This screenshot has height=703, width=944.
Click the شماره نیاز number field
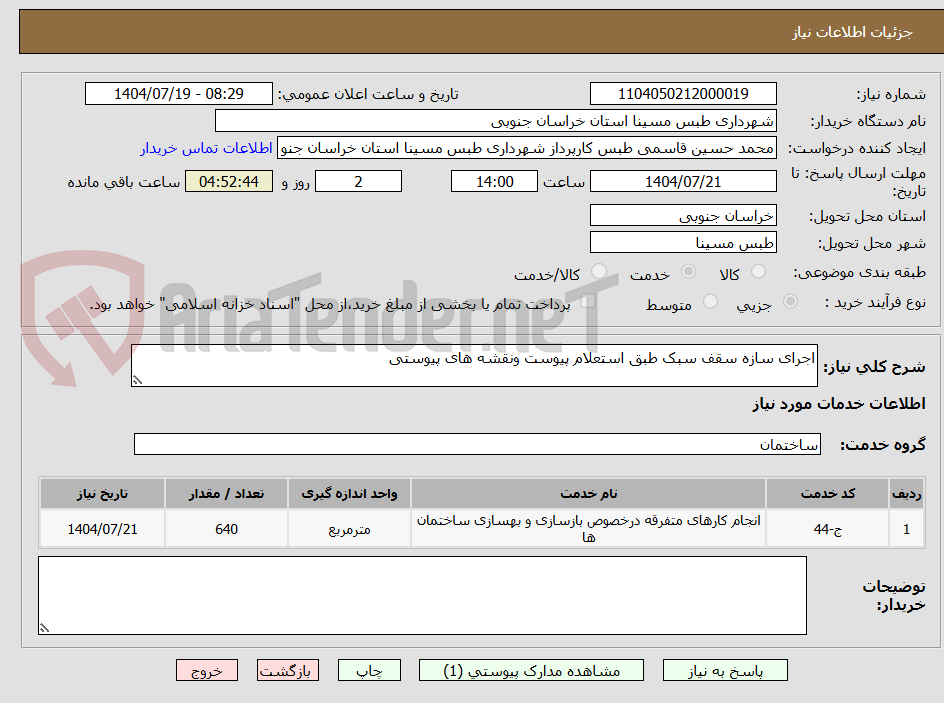[683, 92]
